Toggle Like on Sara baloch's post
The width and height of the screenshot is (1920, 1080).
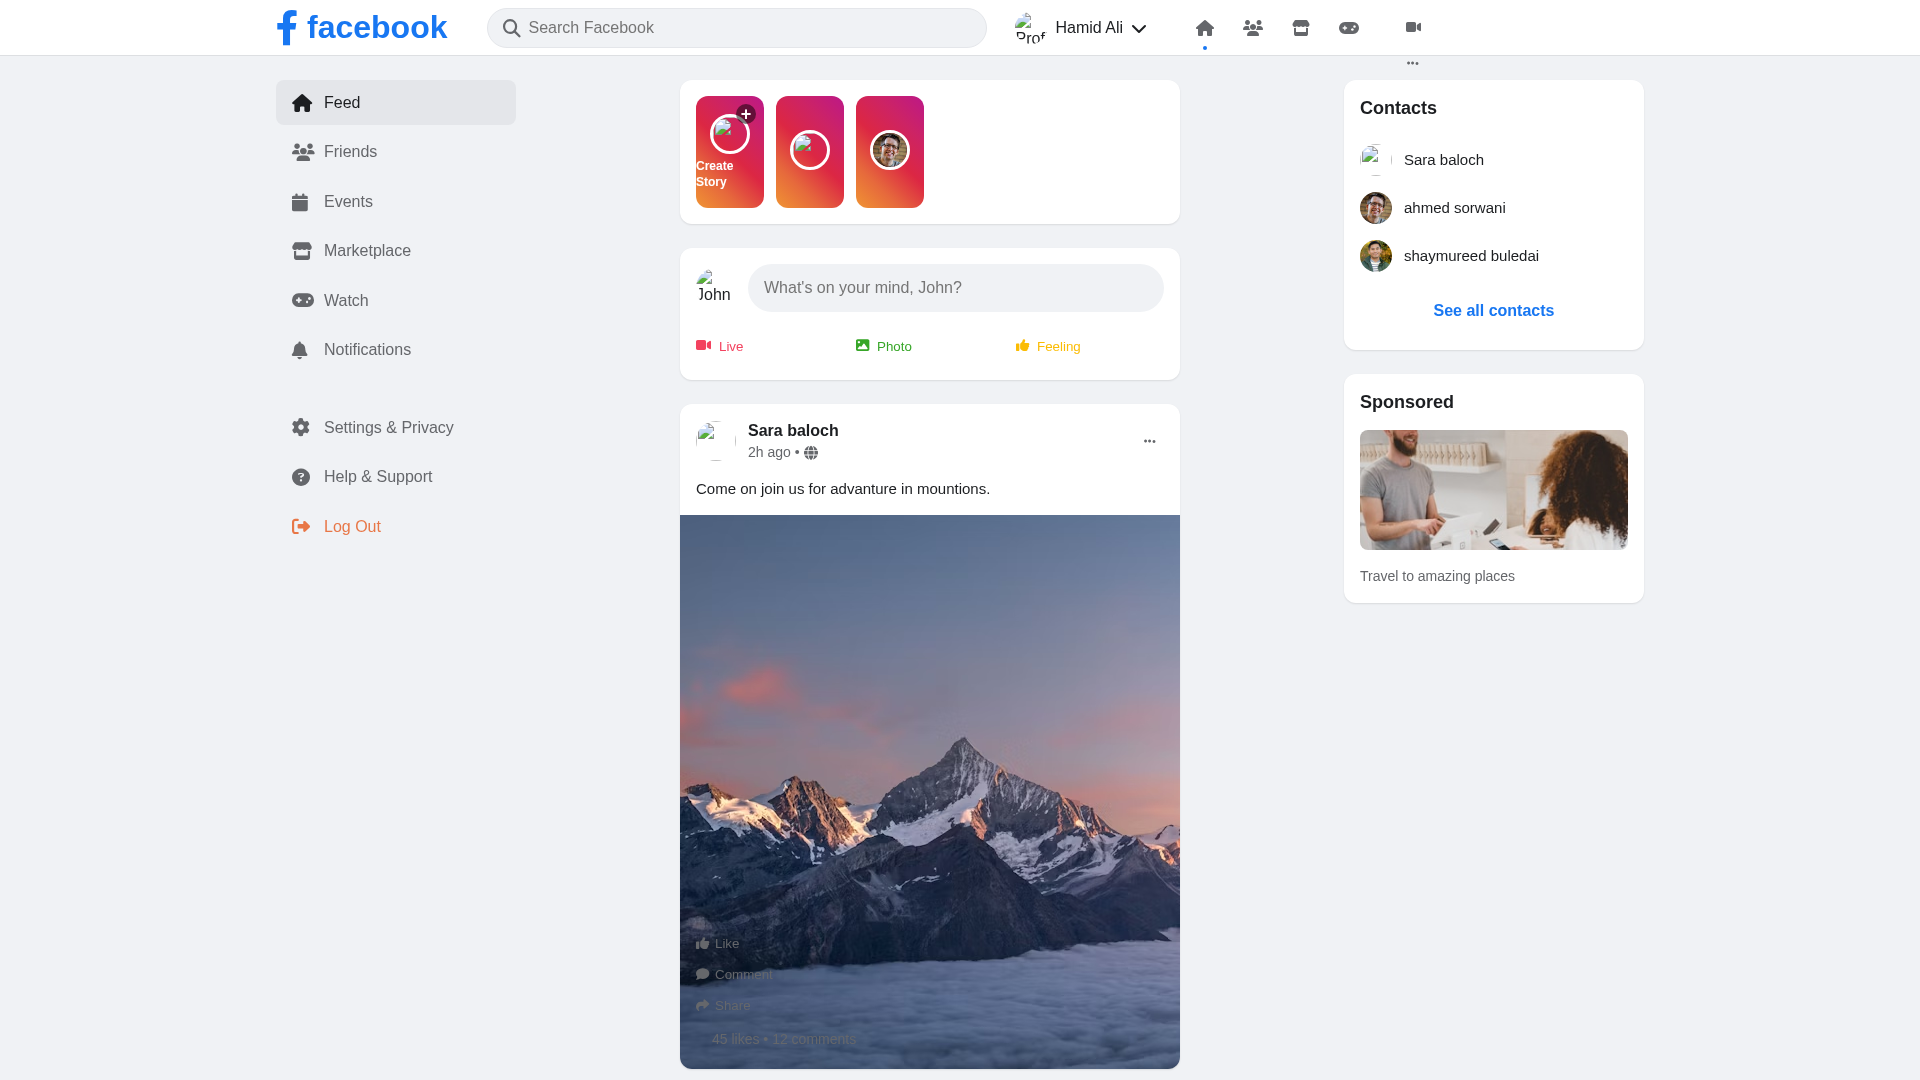click(716, 943)
